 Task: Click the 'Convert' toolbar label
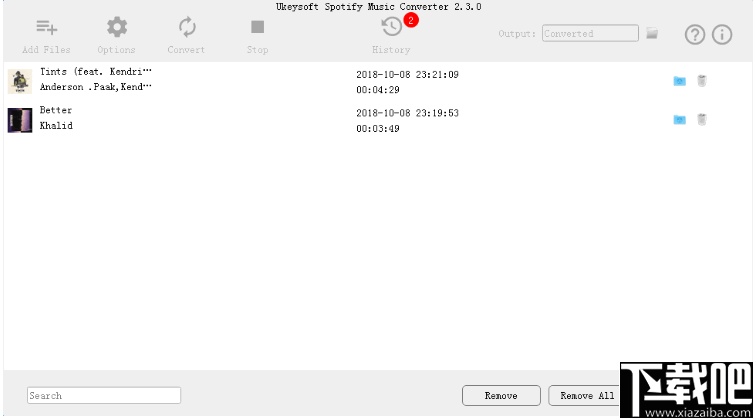tap(186, 50)
